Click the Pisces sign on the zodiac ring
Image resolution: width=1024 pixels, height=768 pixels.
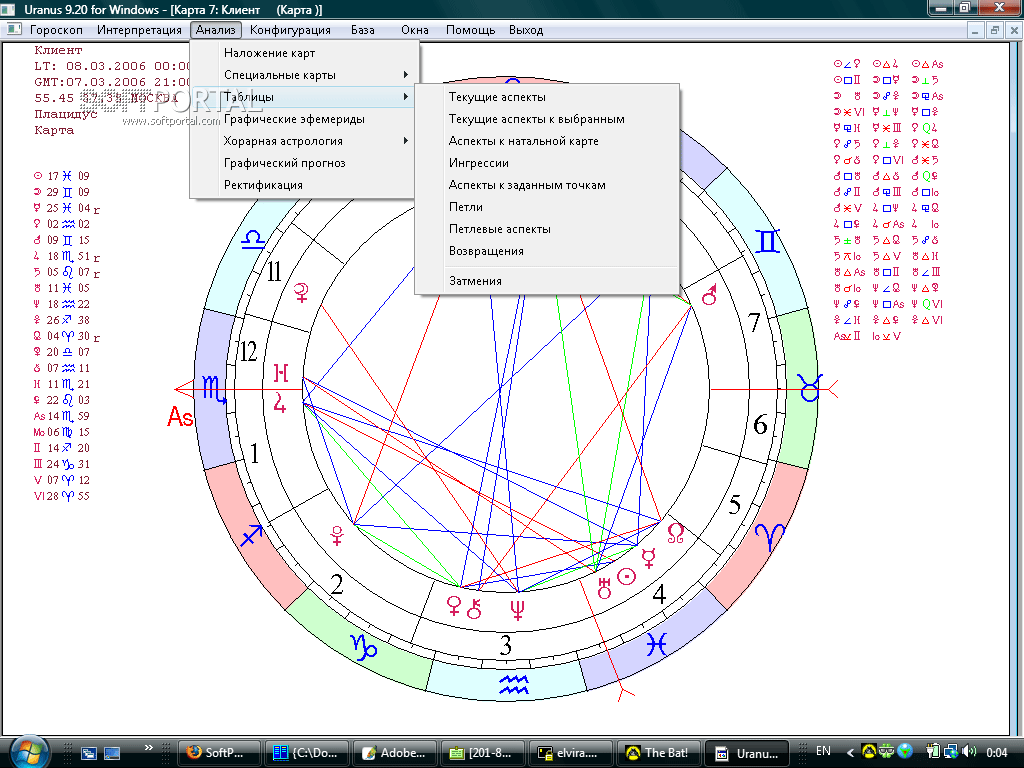(x=656, y=645)
